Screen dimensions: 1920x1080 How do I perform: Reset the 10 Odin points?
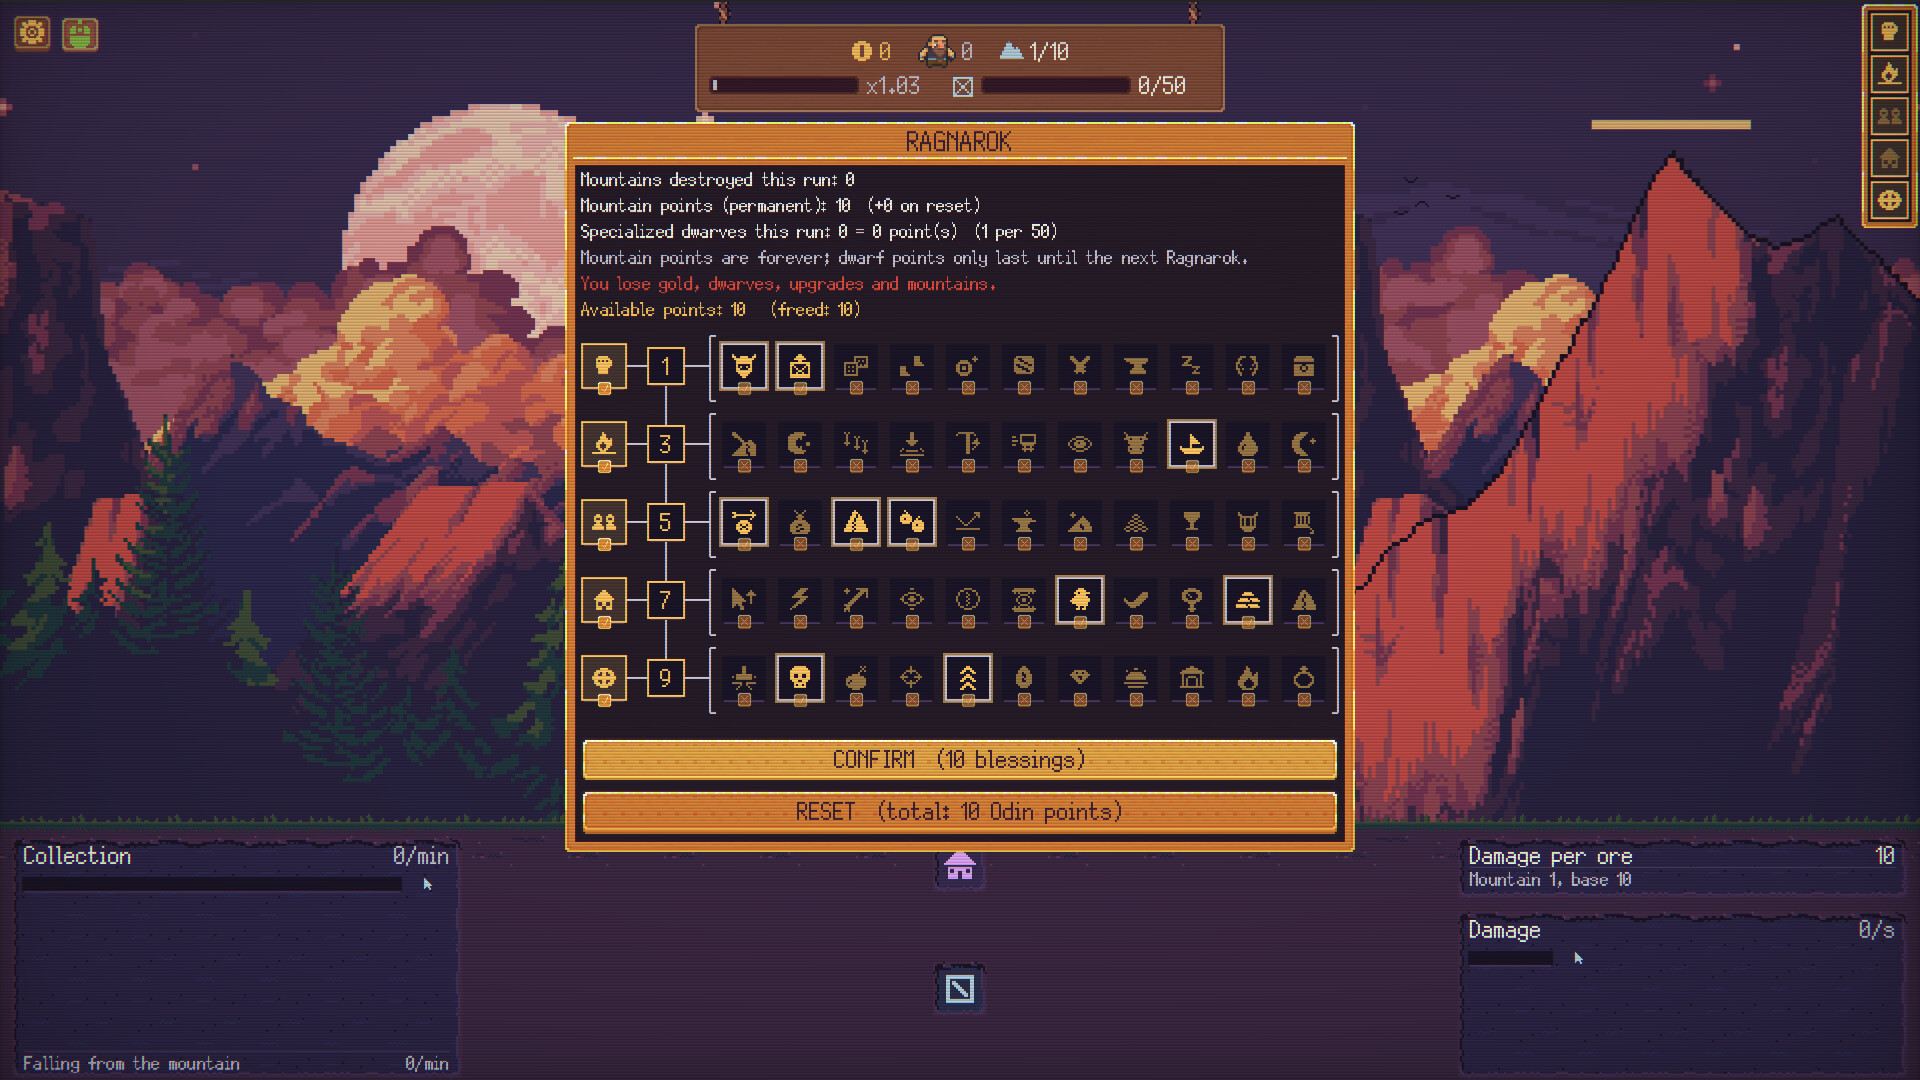[x=959, y=811]
